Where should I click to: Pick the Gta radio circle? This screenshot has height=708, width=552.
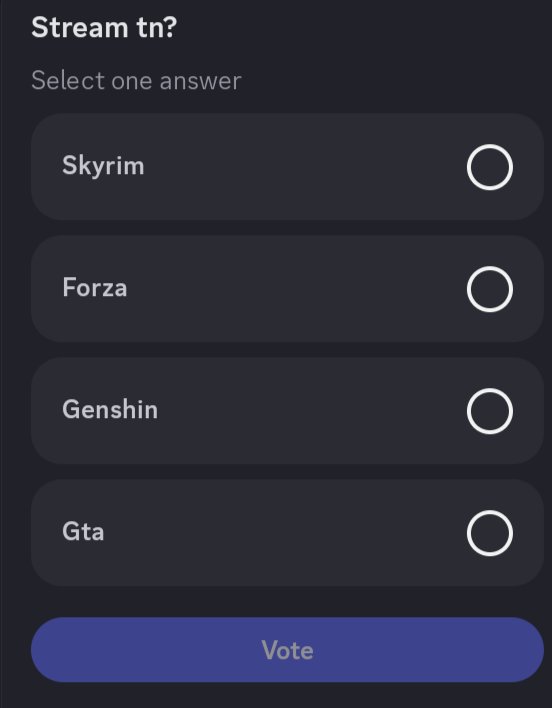(x=490, y=533)
